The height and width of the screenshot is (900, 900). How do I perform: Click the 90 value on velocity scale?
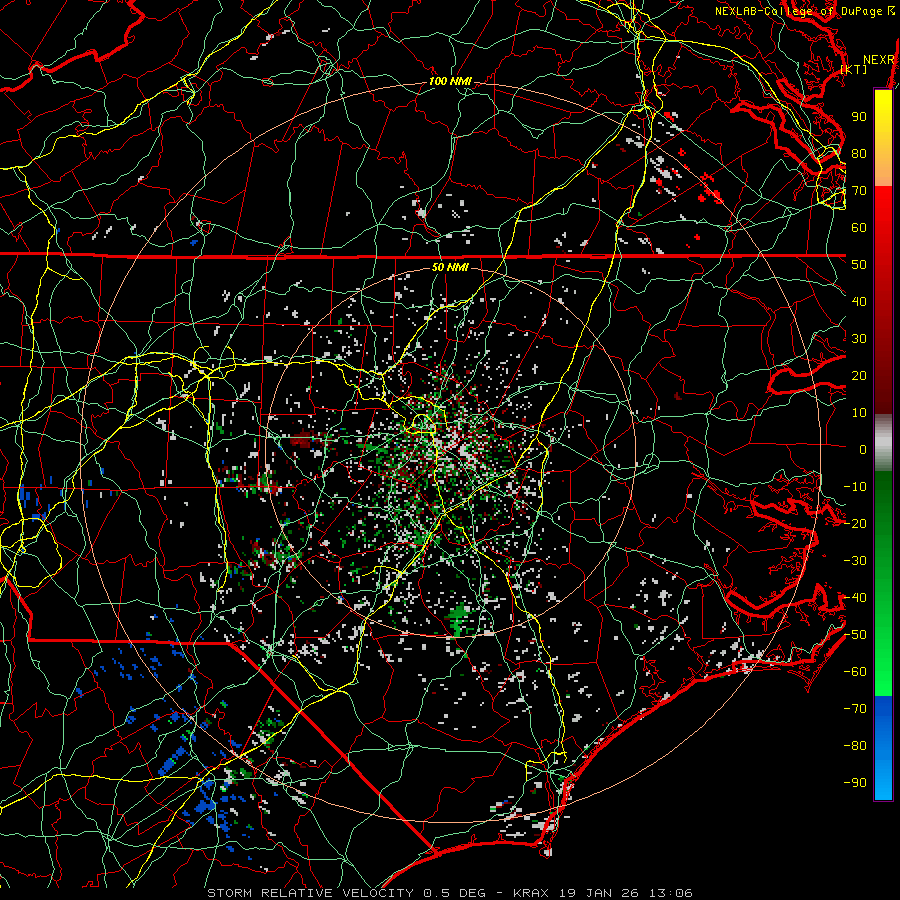pyautogui.click(x=859, y=117)
